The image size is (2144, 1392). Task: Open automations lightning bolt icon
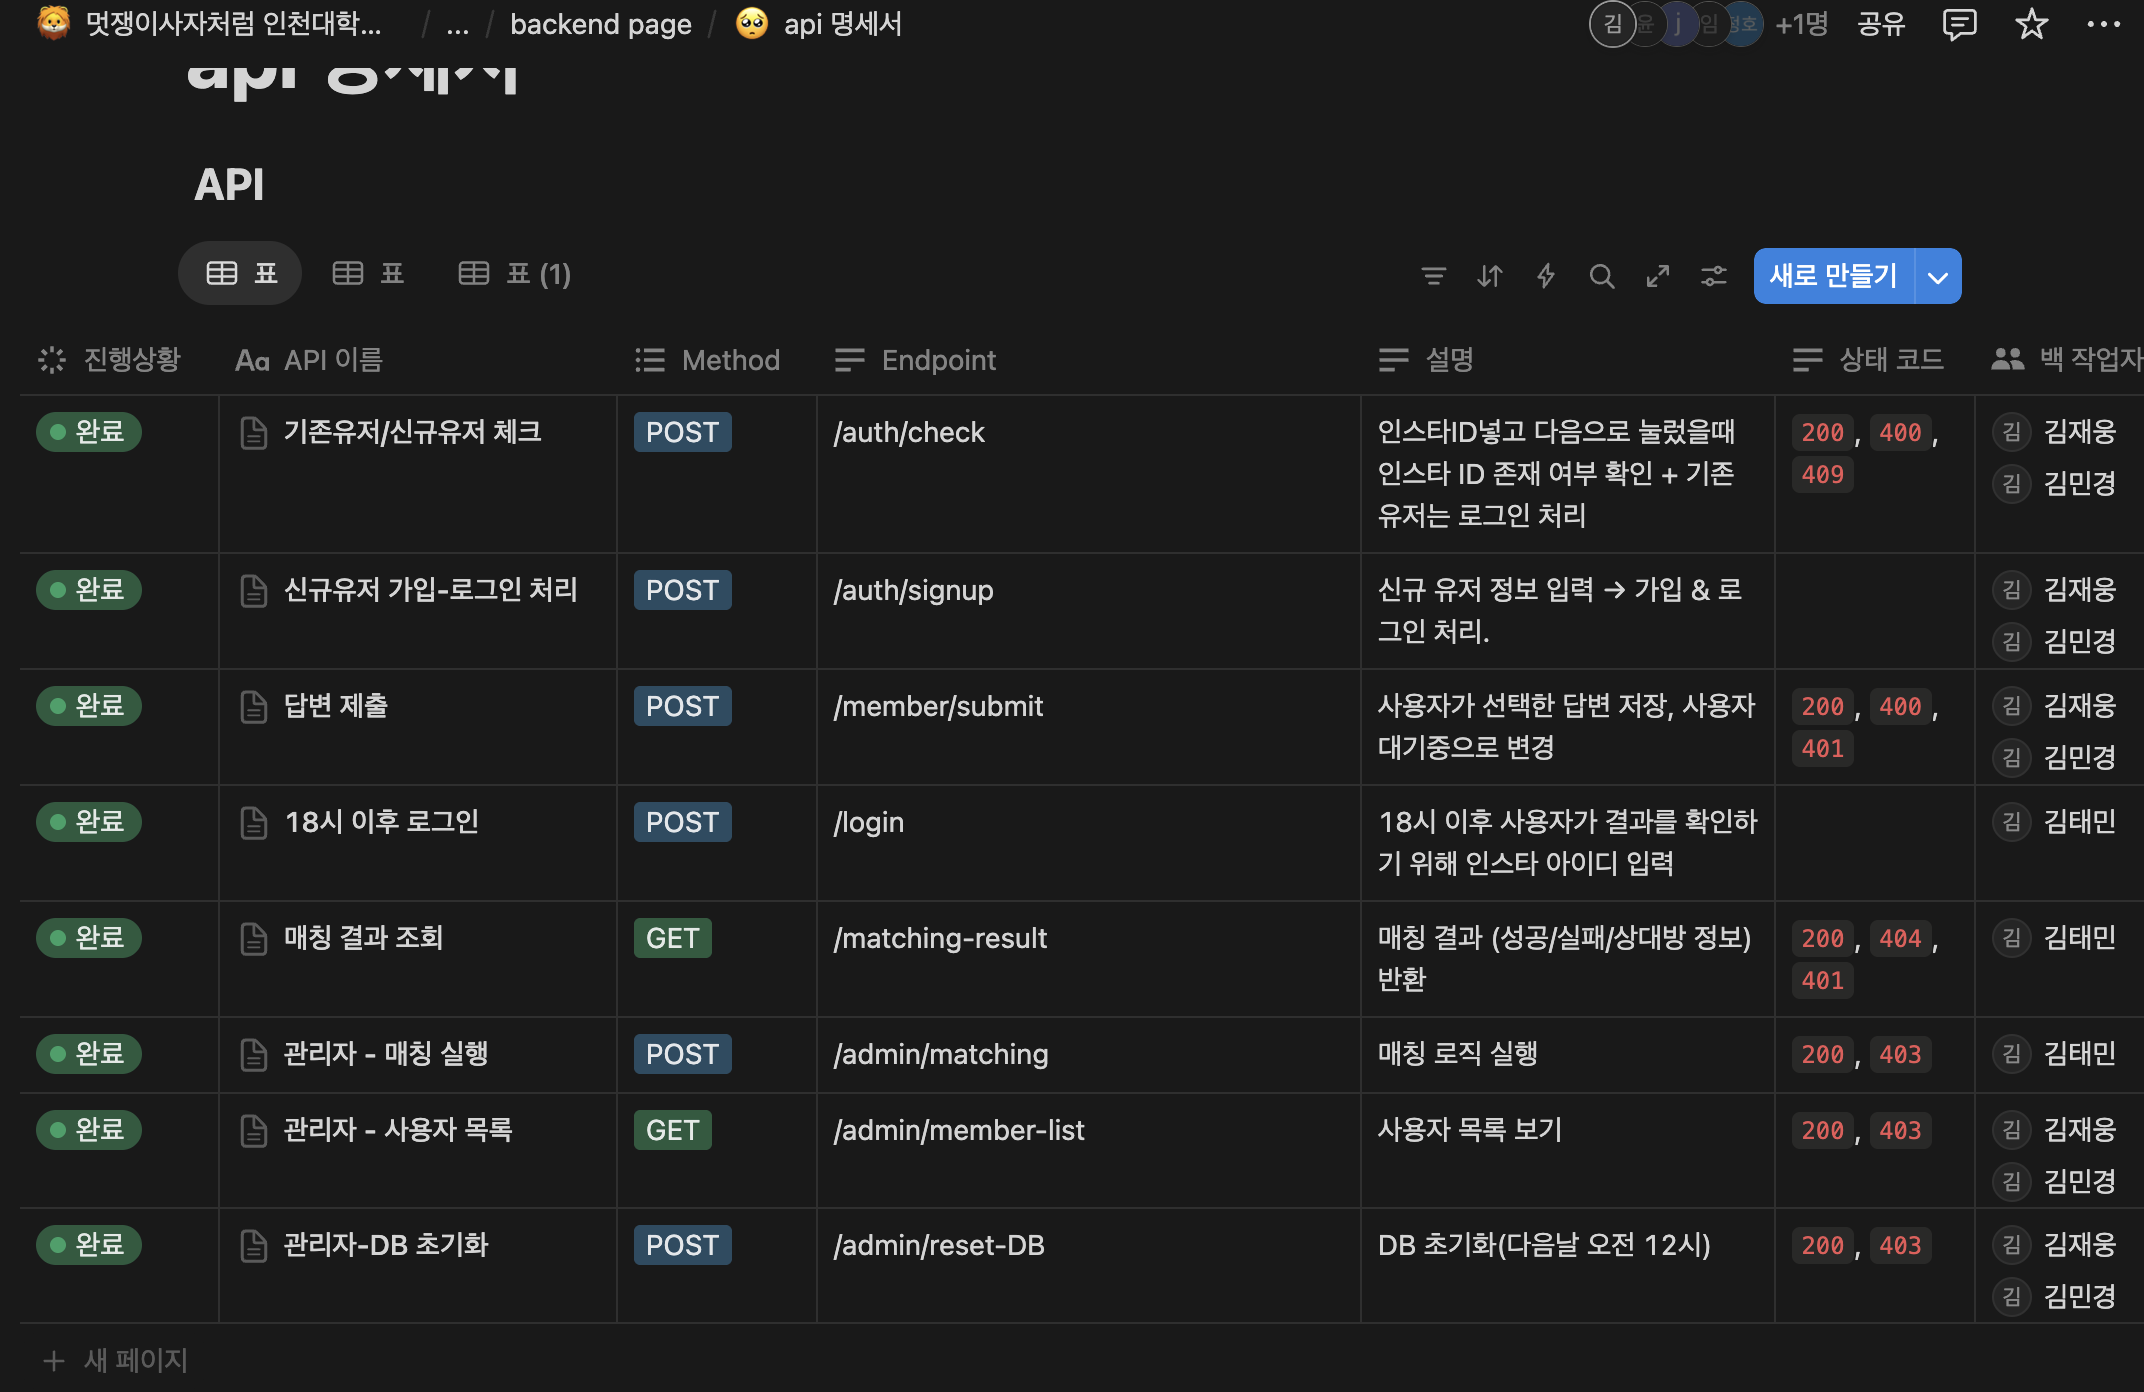point(1546,276)
